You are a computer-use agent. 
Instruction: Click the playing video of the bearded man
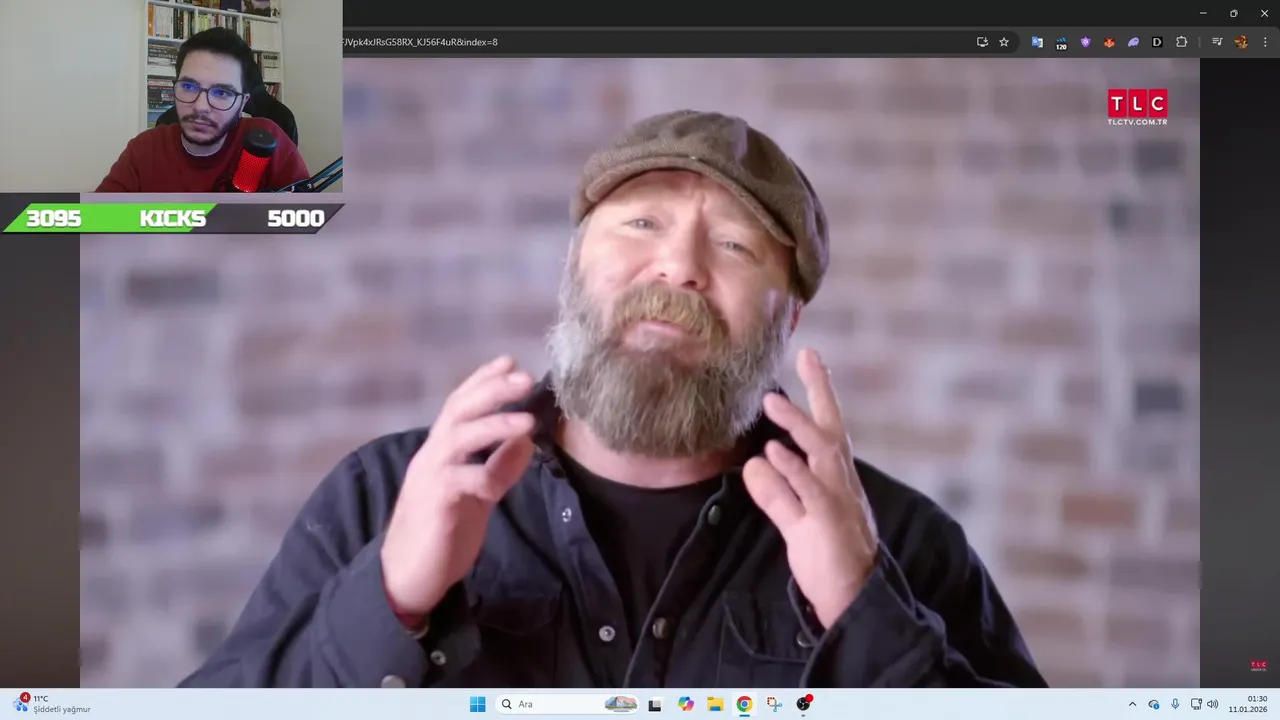click(x=640, y=372)
